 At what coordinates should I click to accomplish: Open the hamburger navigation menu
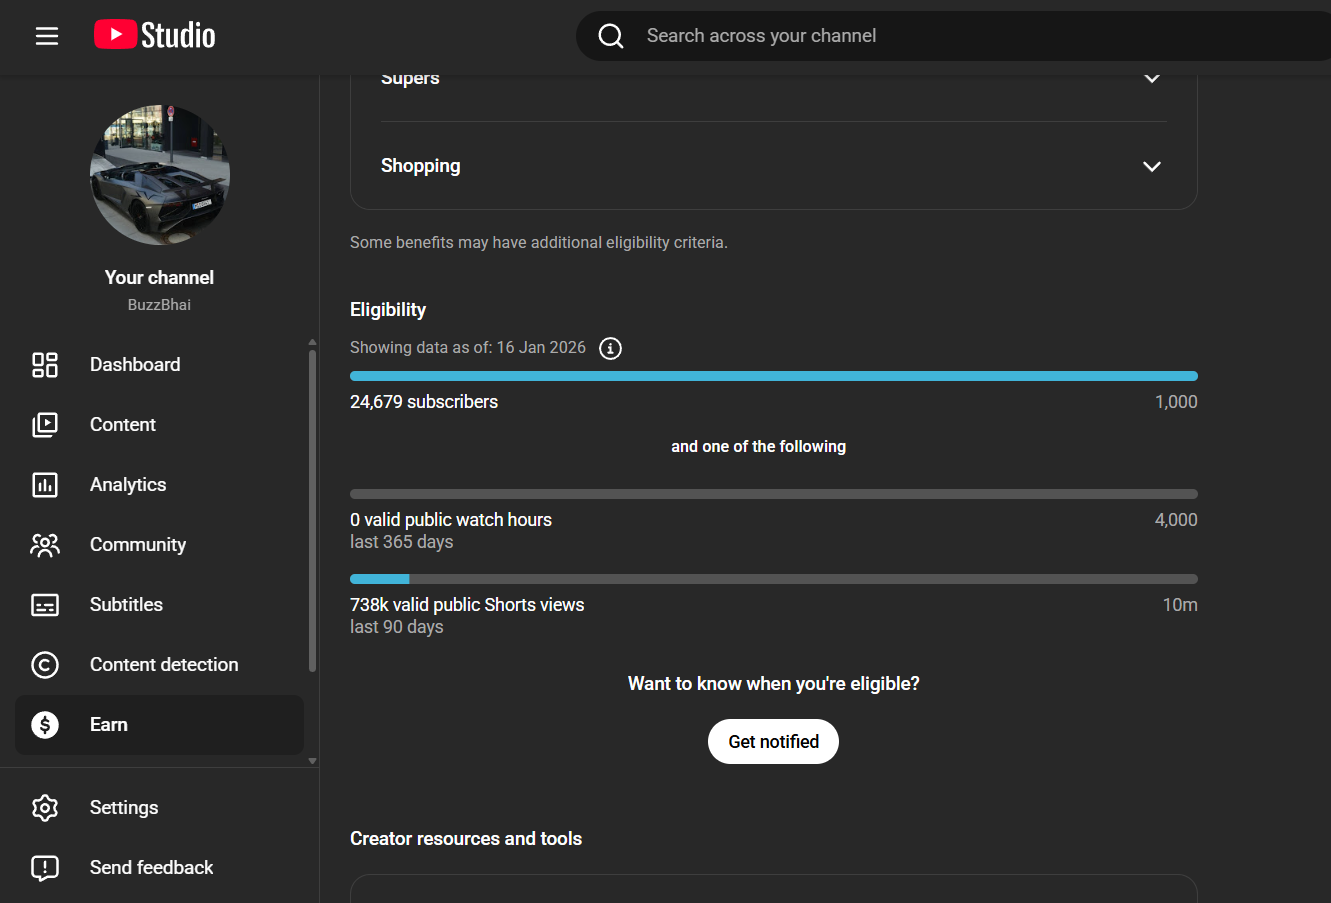pos(47,36)
